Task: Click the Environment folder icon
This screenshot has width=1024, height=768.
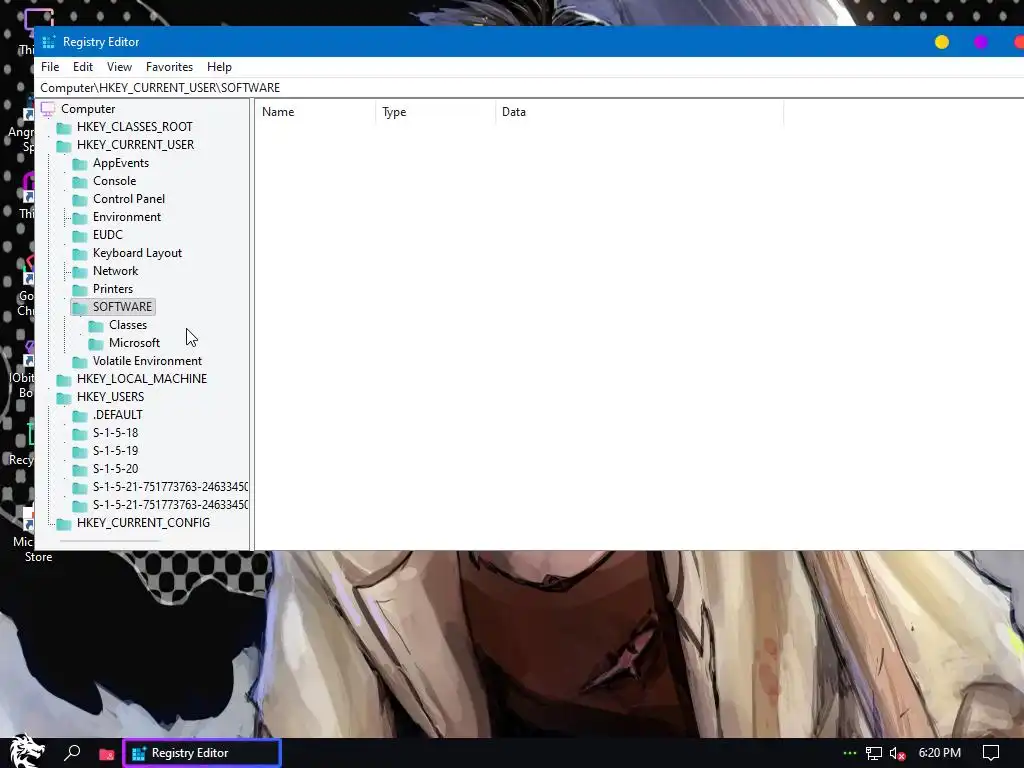Action: (80, 217)
